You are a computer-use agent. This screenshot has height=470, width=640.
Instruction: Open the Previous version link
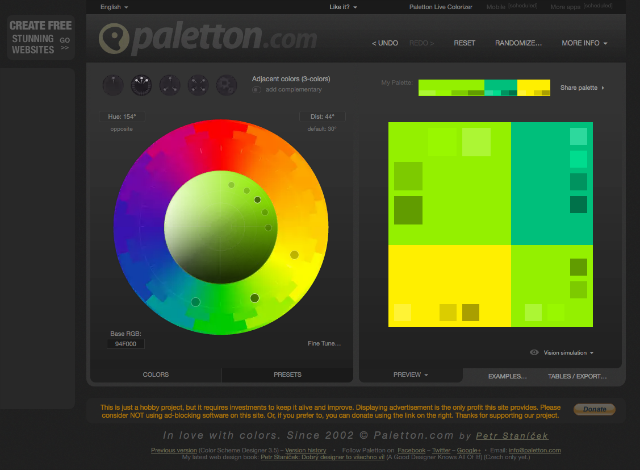tap(174, 450)
